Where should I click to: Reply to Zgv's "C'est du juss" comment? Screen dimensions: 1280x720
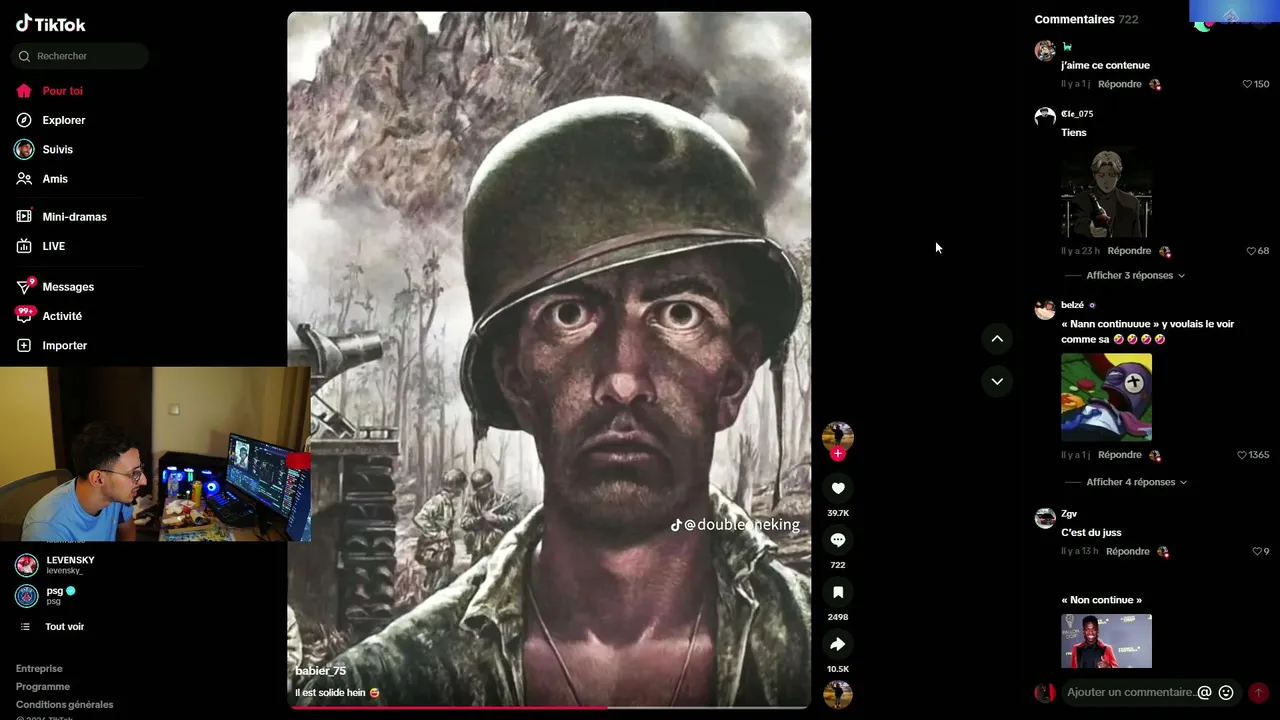tap(1128, 551)
